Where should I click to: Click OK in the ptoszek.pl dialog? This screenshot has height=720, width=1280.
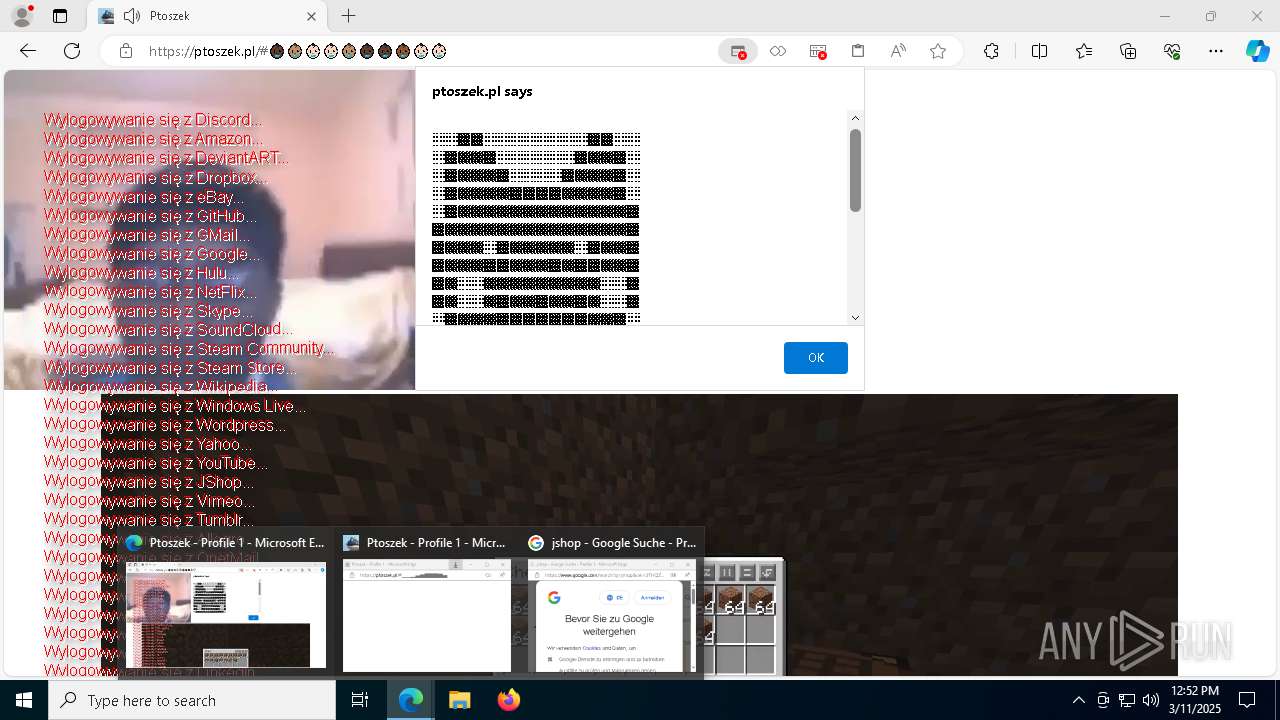(816, 358)
